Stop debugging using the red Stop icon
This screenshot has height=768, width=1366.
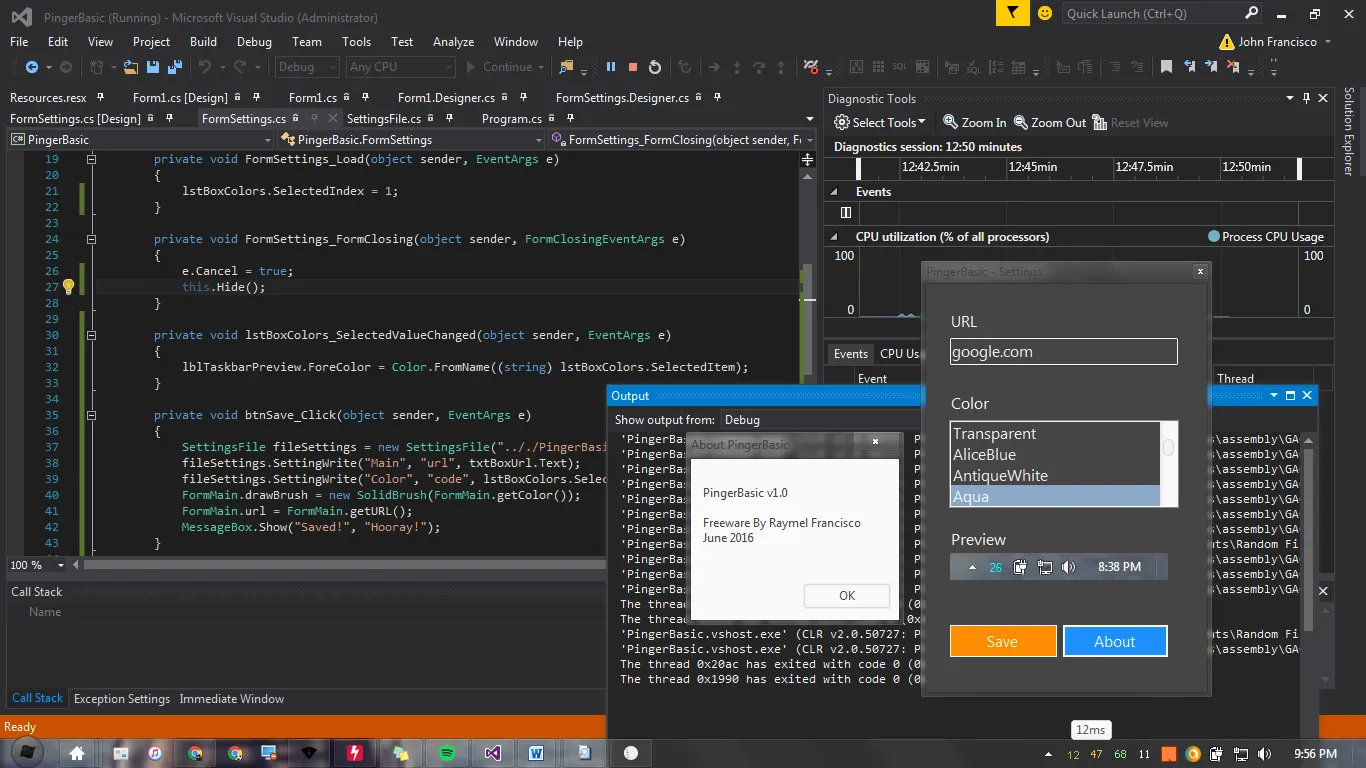[x=631, y=66]
